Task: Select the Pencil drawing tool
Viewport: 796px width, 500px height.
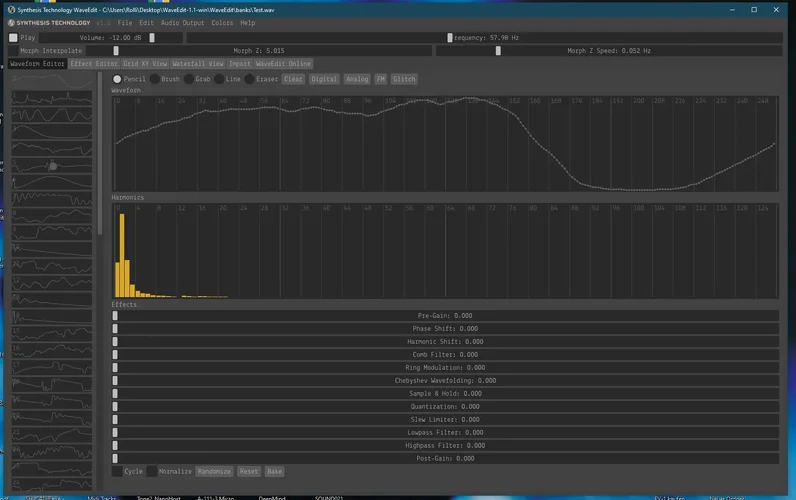Action: pos(117,79)
